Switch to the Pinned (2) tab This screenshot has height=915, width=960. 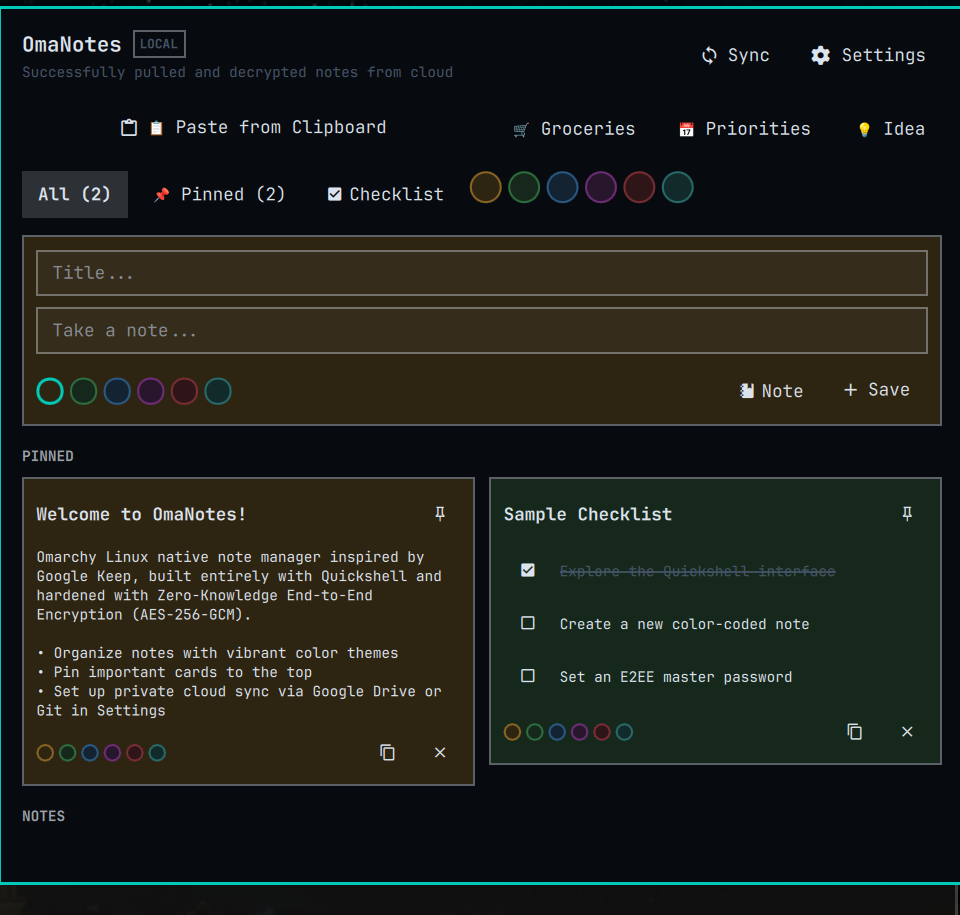(219, 195)
